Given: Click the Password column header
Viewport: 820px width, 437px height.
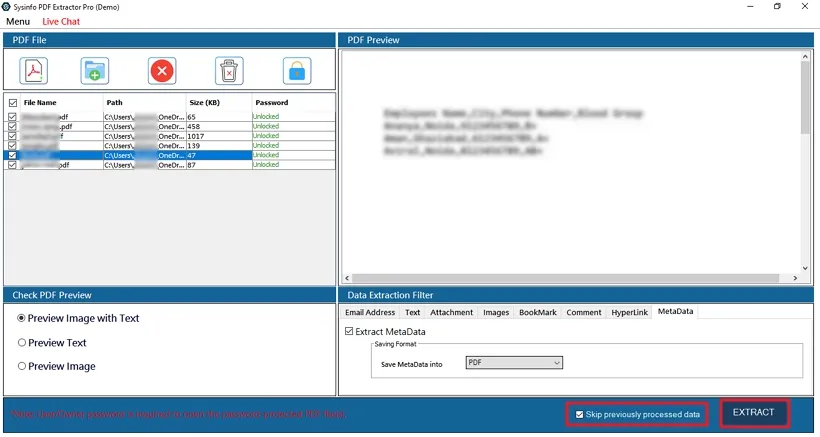Looking at the screenshot, I should [293, 102].
